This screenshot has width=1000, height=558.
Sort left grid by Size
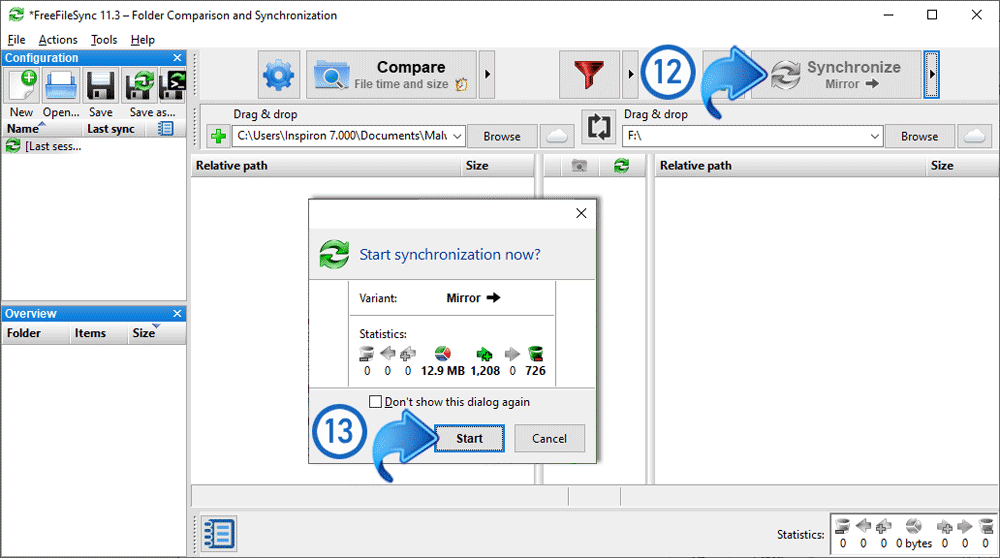click(496, 166)
